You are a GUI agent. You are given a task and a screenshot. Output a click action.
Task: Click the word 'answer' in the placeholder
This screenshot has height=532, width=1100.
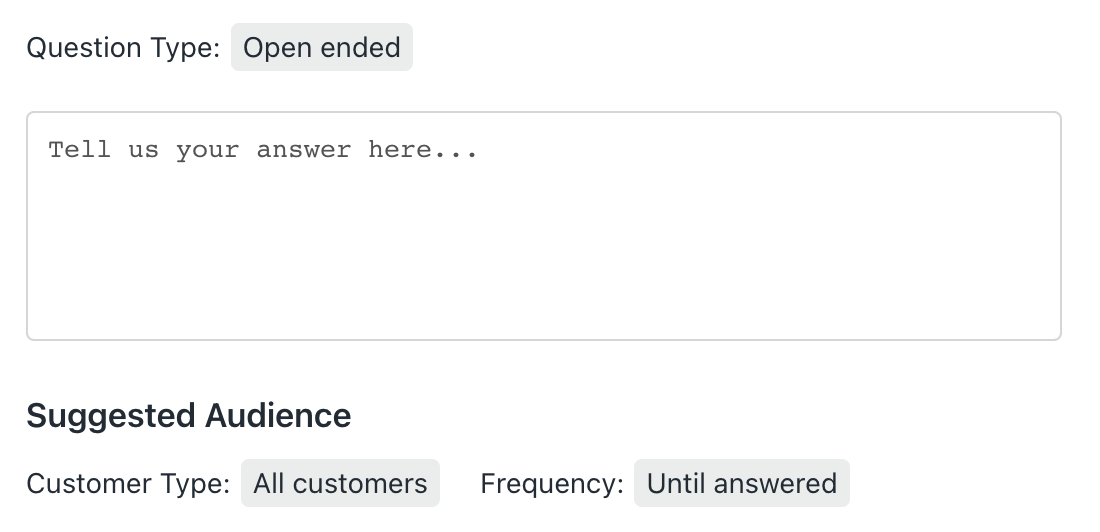(x=303, y=150)
